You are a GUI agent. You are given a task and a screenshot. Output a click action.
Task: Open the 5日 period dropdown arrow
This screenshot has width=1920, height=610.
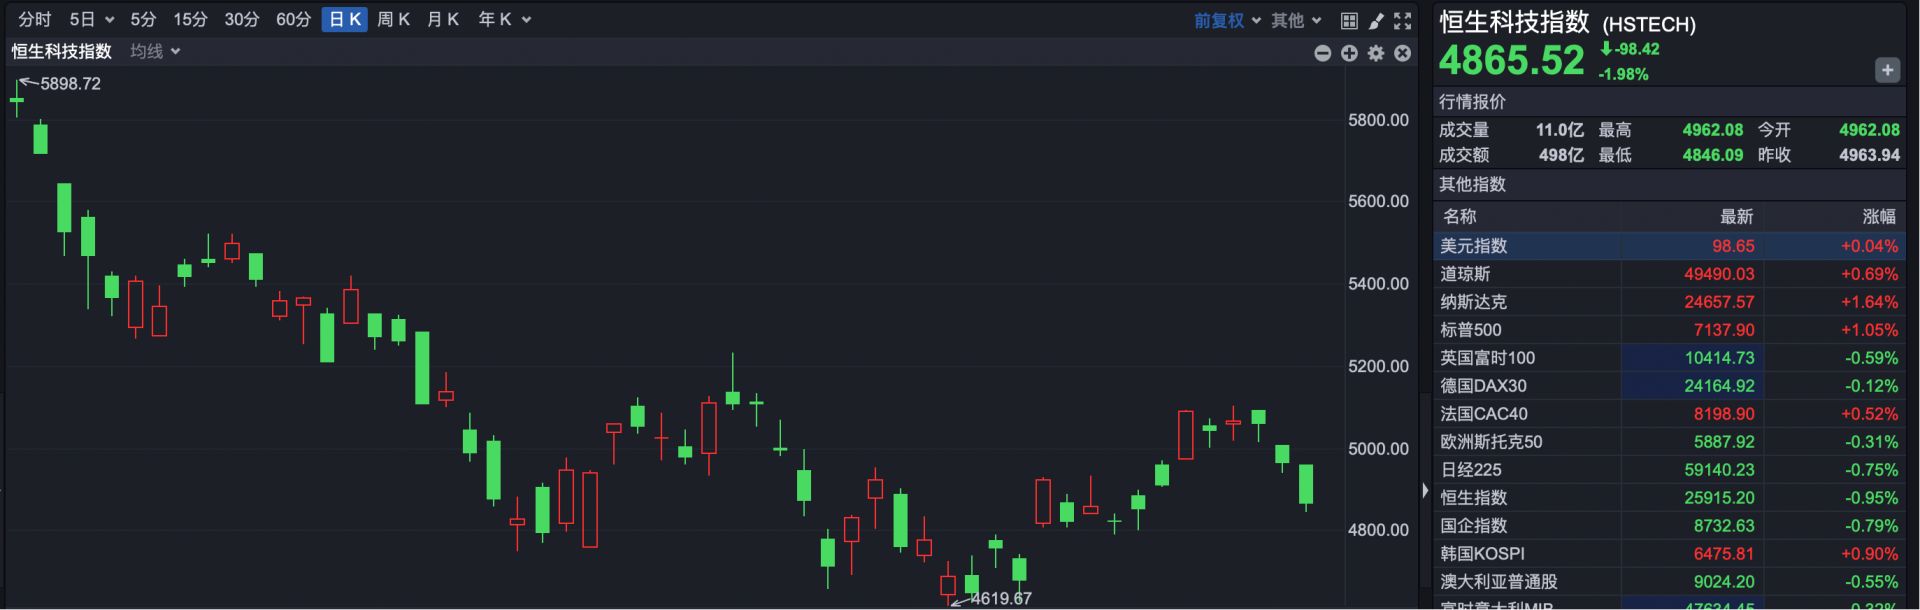[x=109, y=20]
